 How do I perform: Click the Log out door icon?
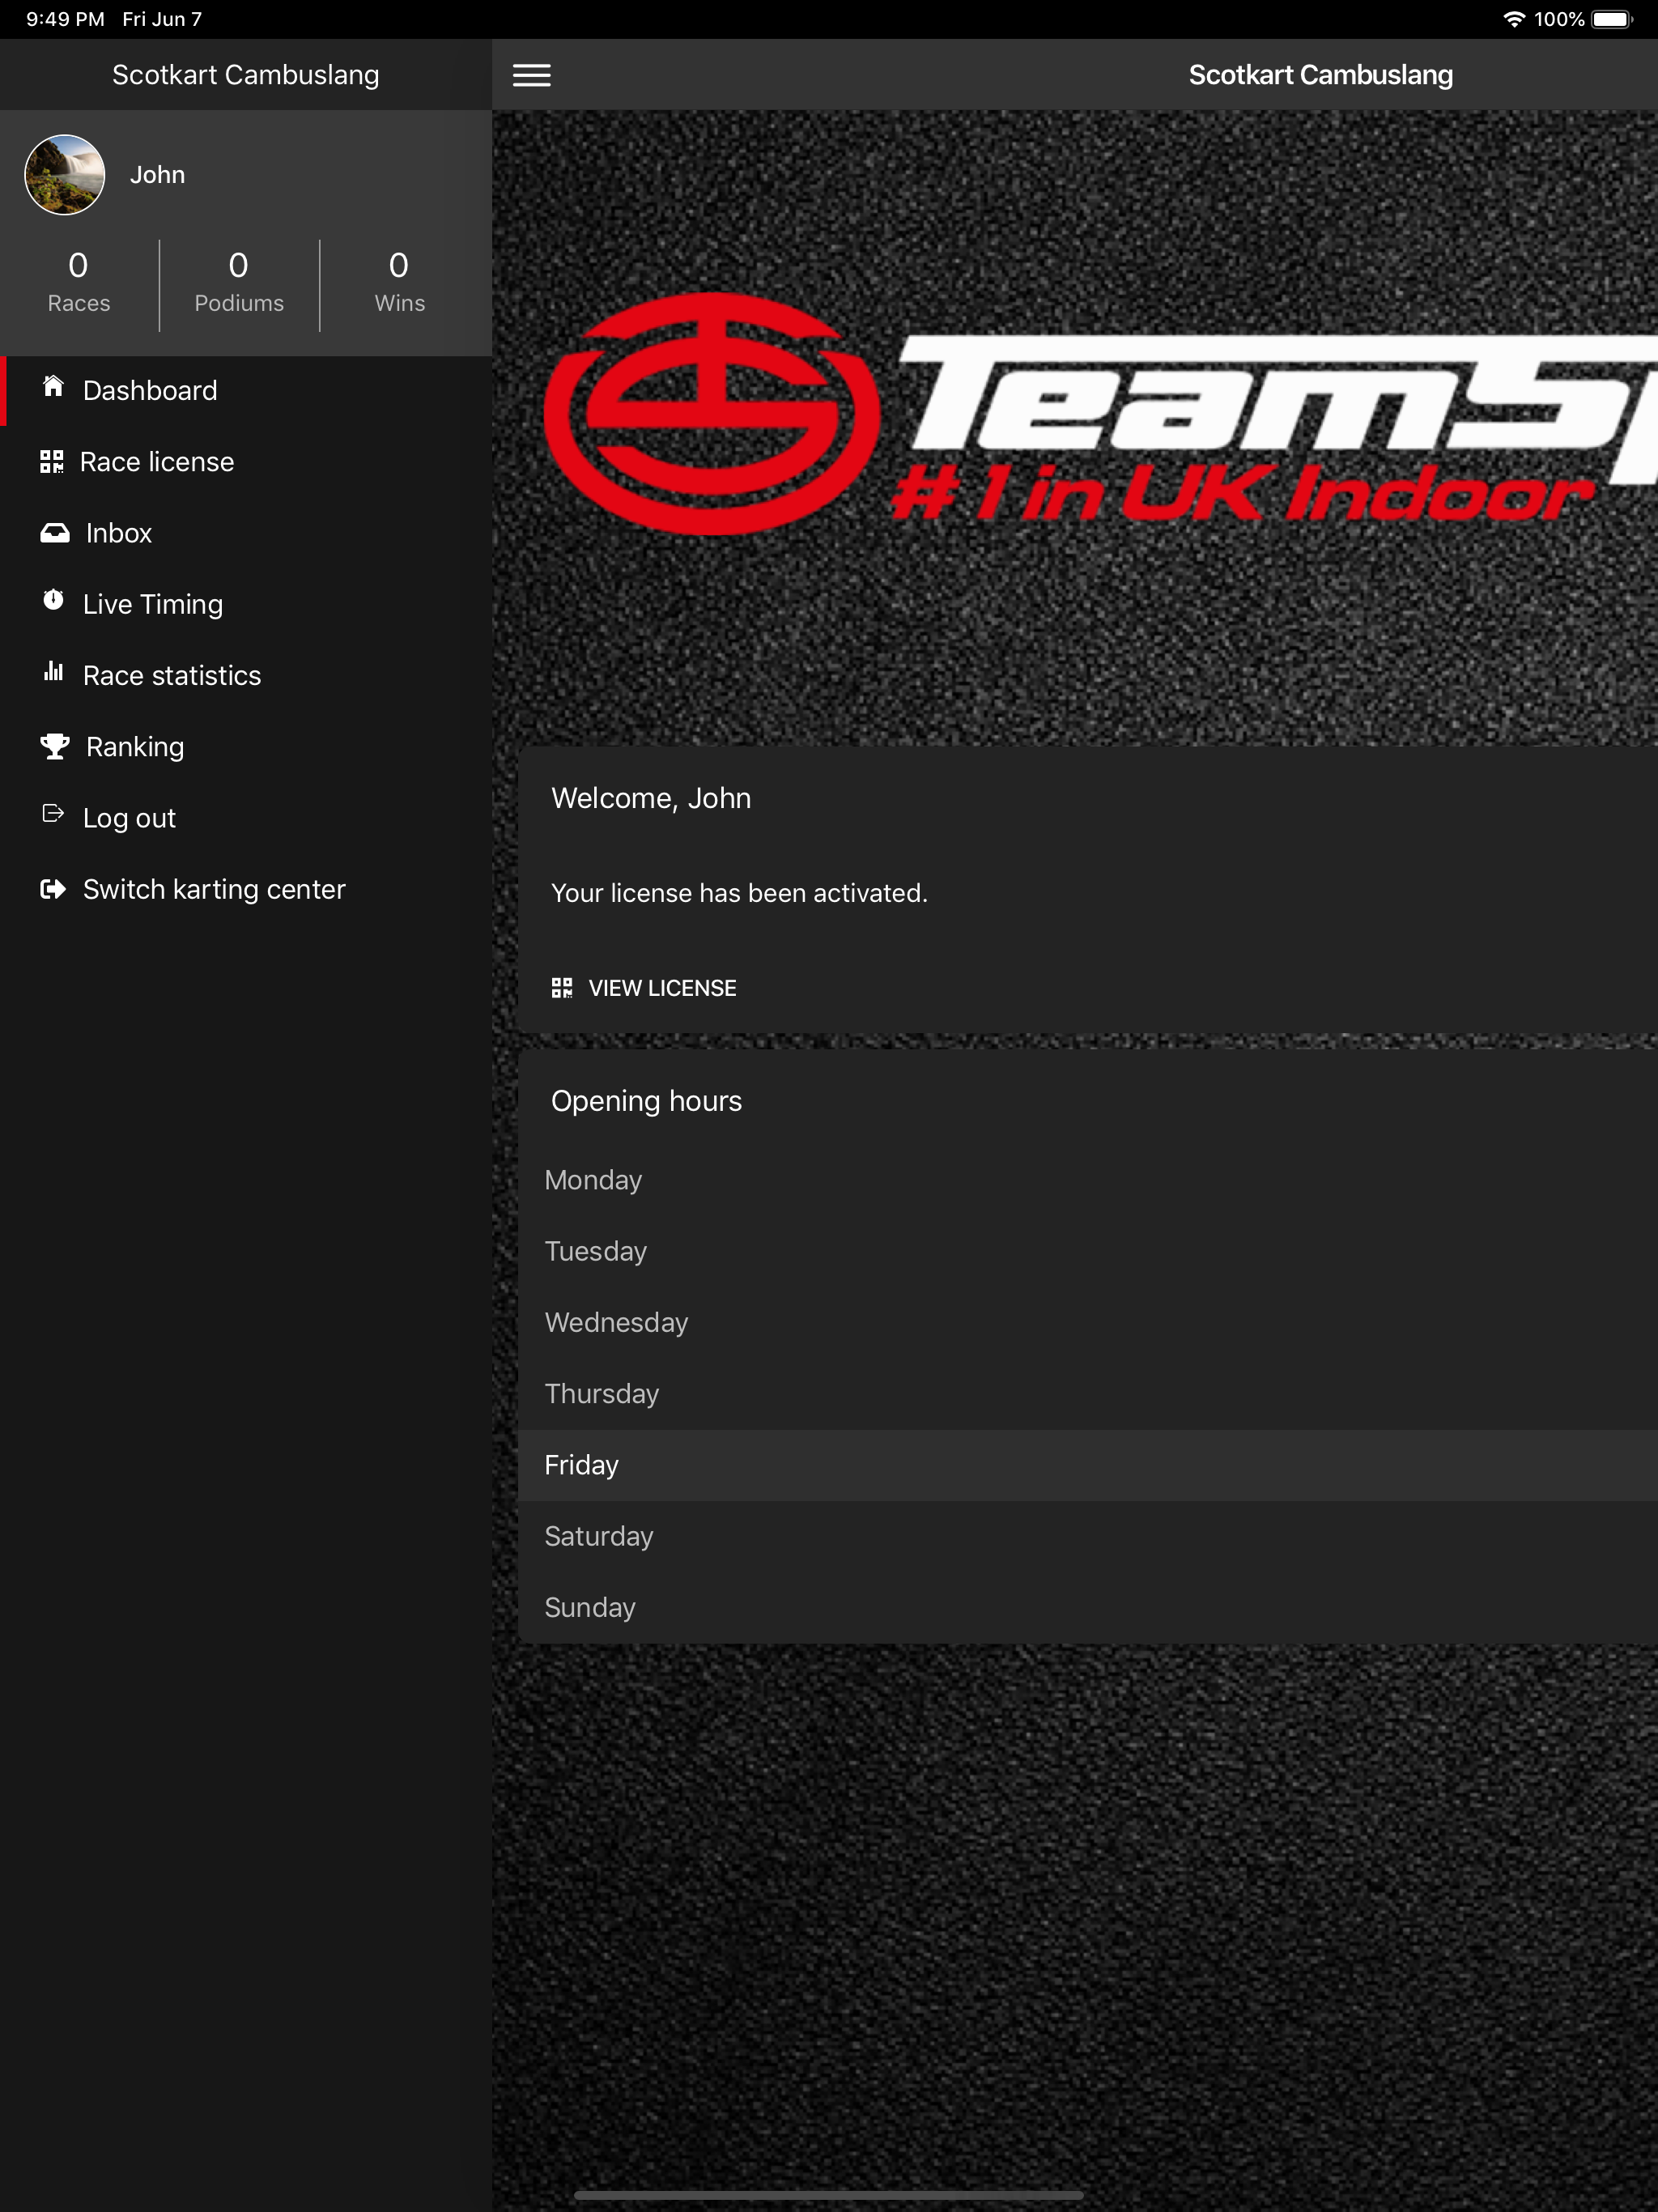(x=53, y=814)
